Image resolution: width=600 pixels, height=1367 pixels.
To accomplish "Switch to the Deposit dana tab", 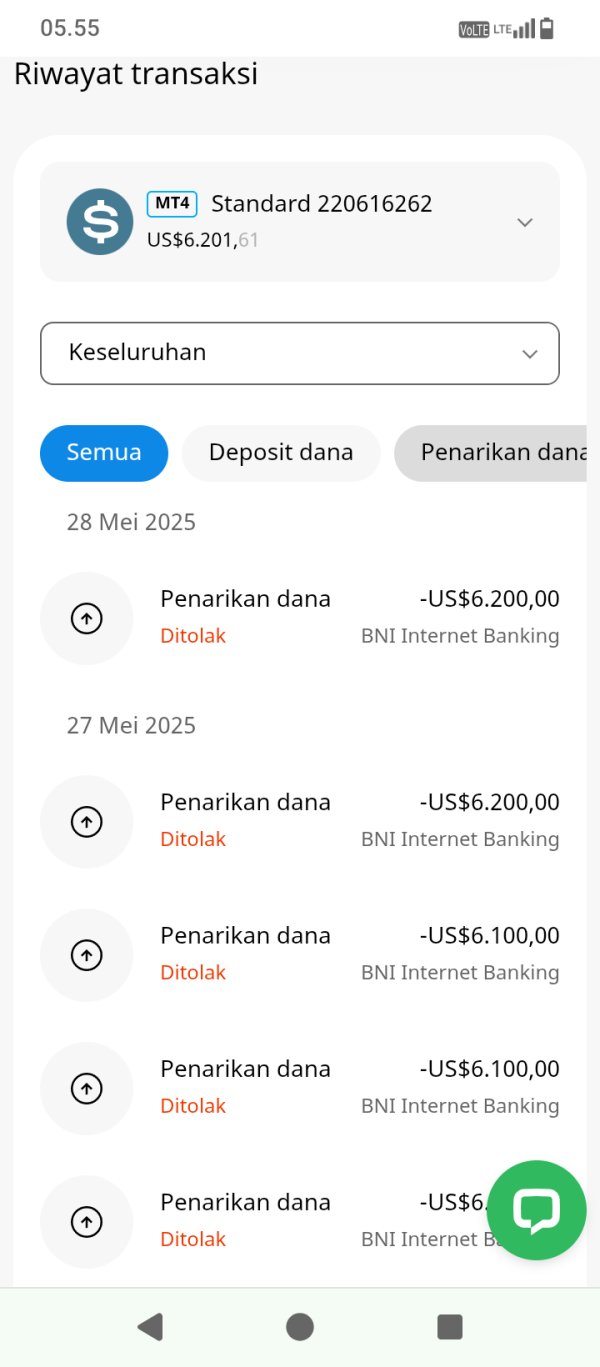I will click(x=281, y=453).
